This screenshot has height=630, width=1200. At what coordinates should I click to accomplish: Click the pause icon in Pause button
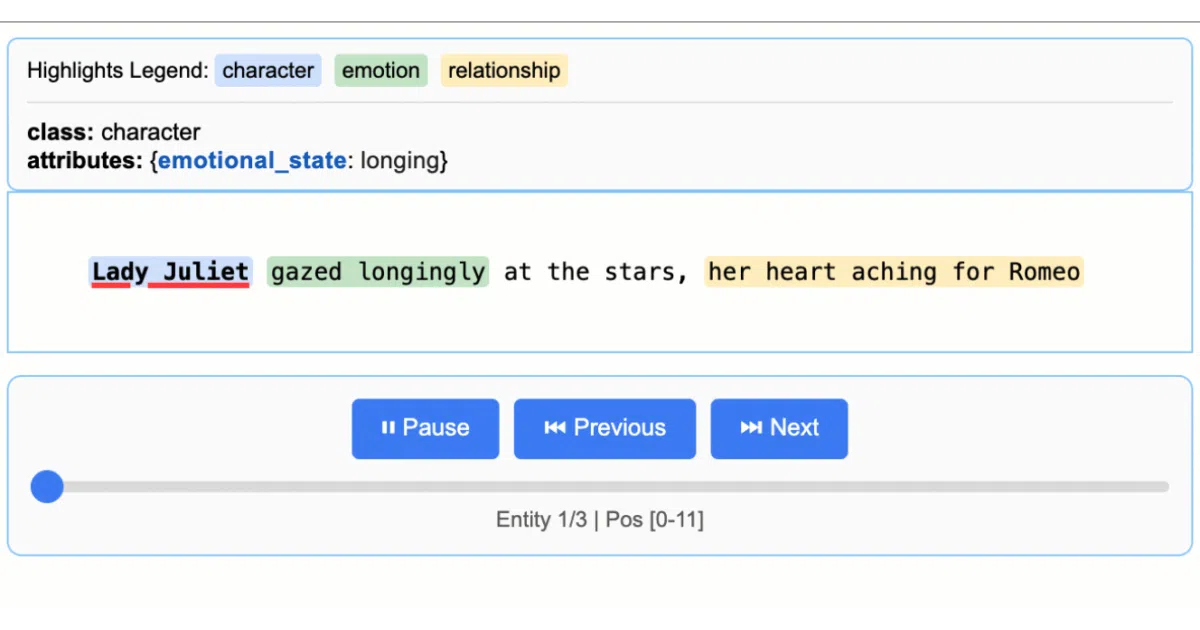[388, 428]
